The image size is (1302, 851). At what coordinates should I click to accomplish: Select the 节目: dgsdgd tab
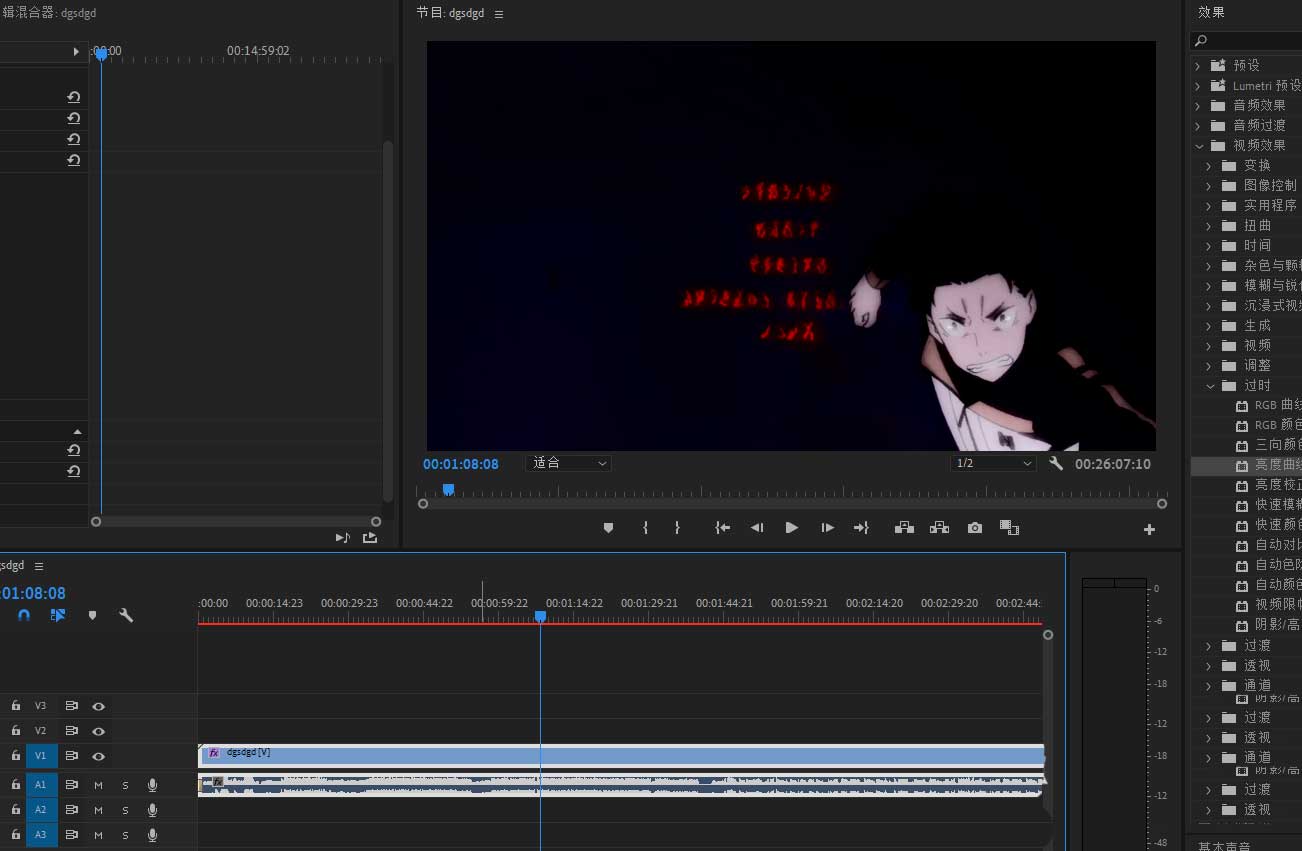click(x=449, y=13)
